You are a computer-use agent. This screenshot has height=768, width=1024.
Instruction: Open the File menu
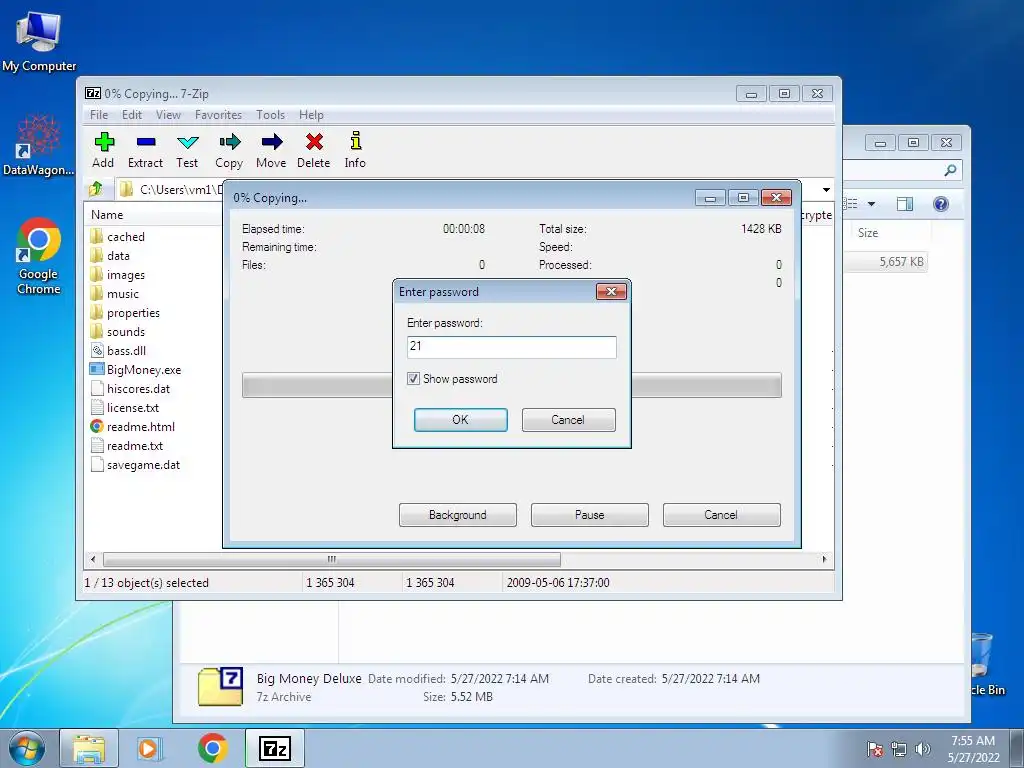[x=99, y=115]
